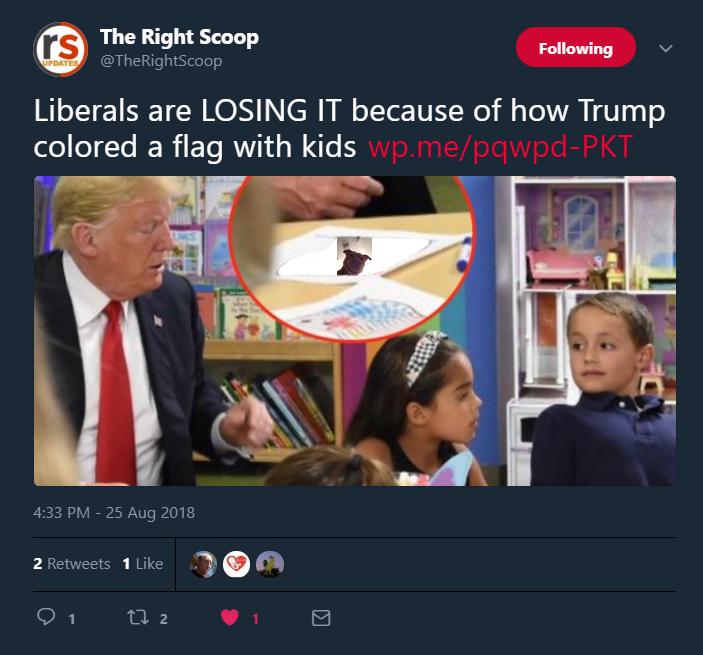This screenshot has width=703, height=655.
Task: Retweet using the retweet arrows icon
Action: 138,617
